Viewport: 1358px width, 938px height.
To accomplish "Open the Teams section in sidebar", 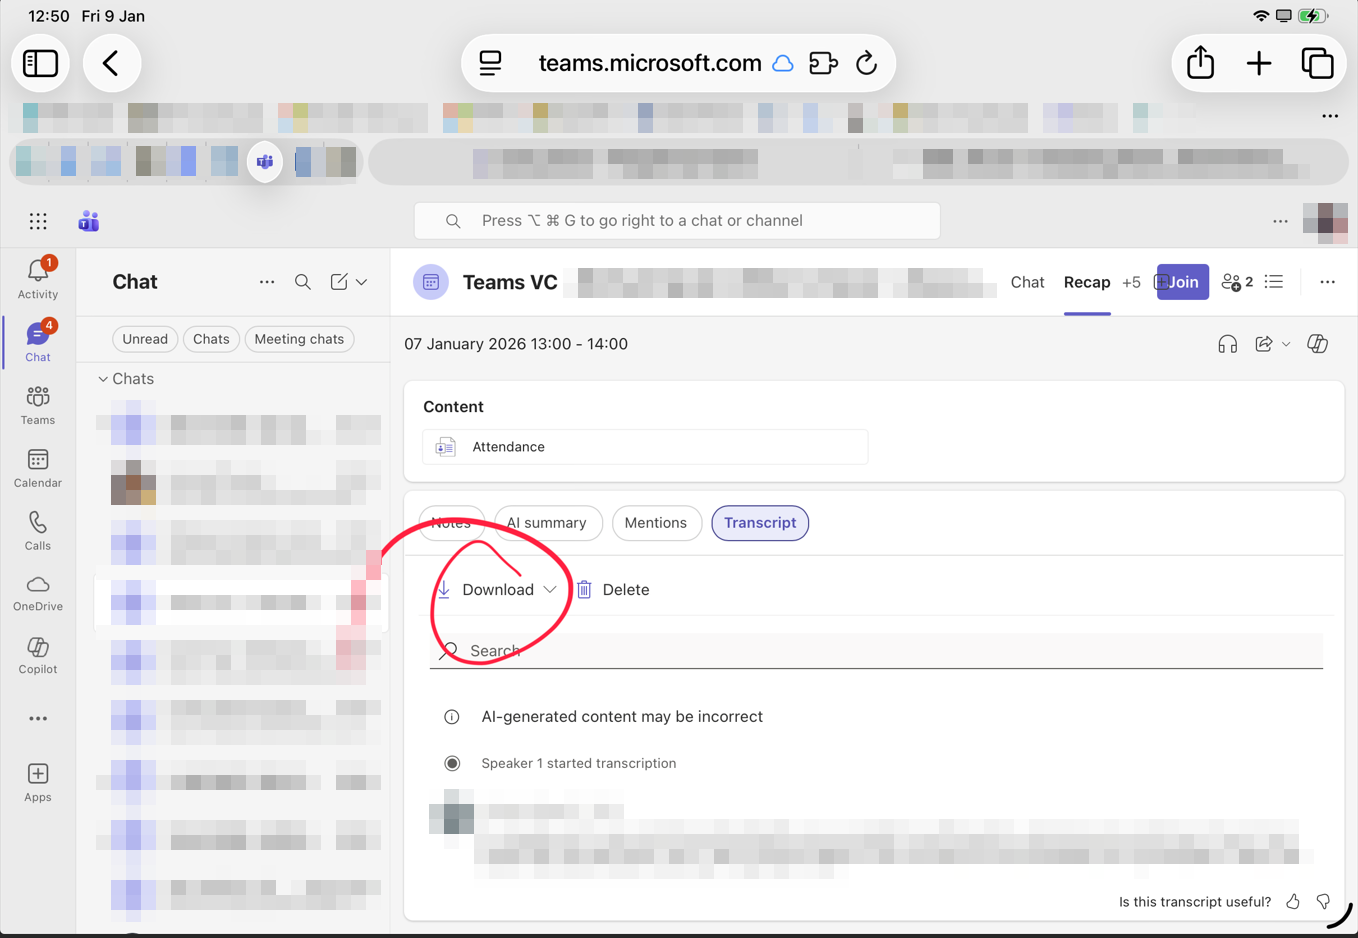I will click(38, 405).
